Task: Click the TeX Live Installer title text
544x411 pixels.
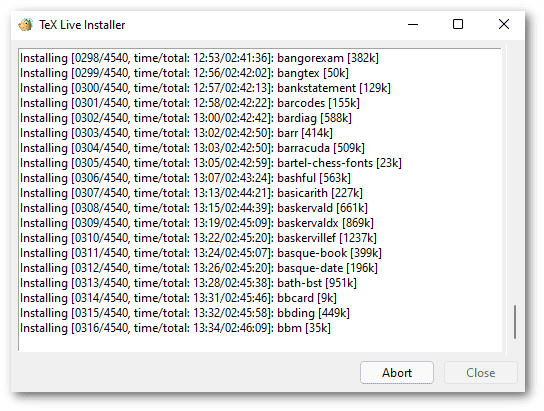Action: point(82,25)
